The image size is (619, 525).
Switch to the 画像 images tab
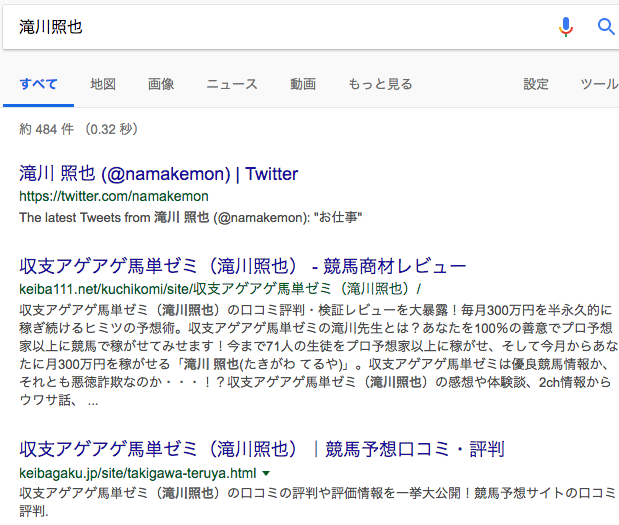[x=161, y=84]
